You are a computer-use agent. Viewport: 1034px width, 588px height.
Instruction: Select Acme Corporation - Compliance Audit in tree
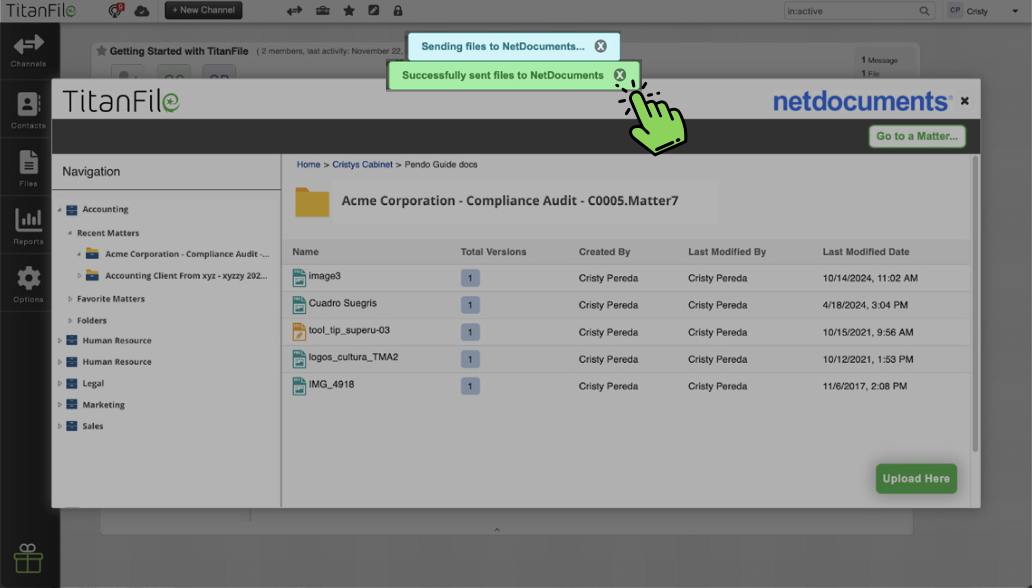pos(187,254)
